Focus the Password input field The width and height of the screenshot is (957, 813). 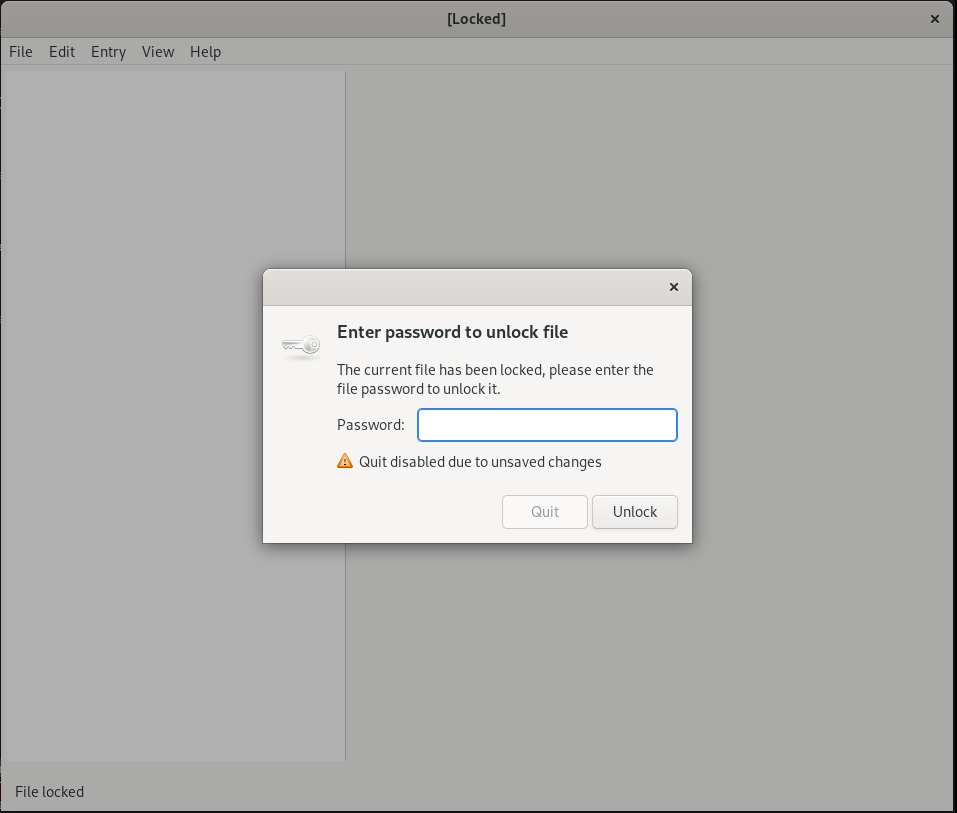tap(547, 425)
